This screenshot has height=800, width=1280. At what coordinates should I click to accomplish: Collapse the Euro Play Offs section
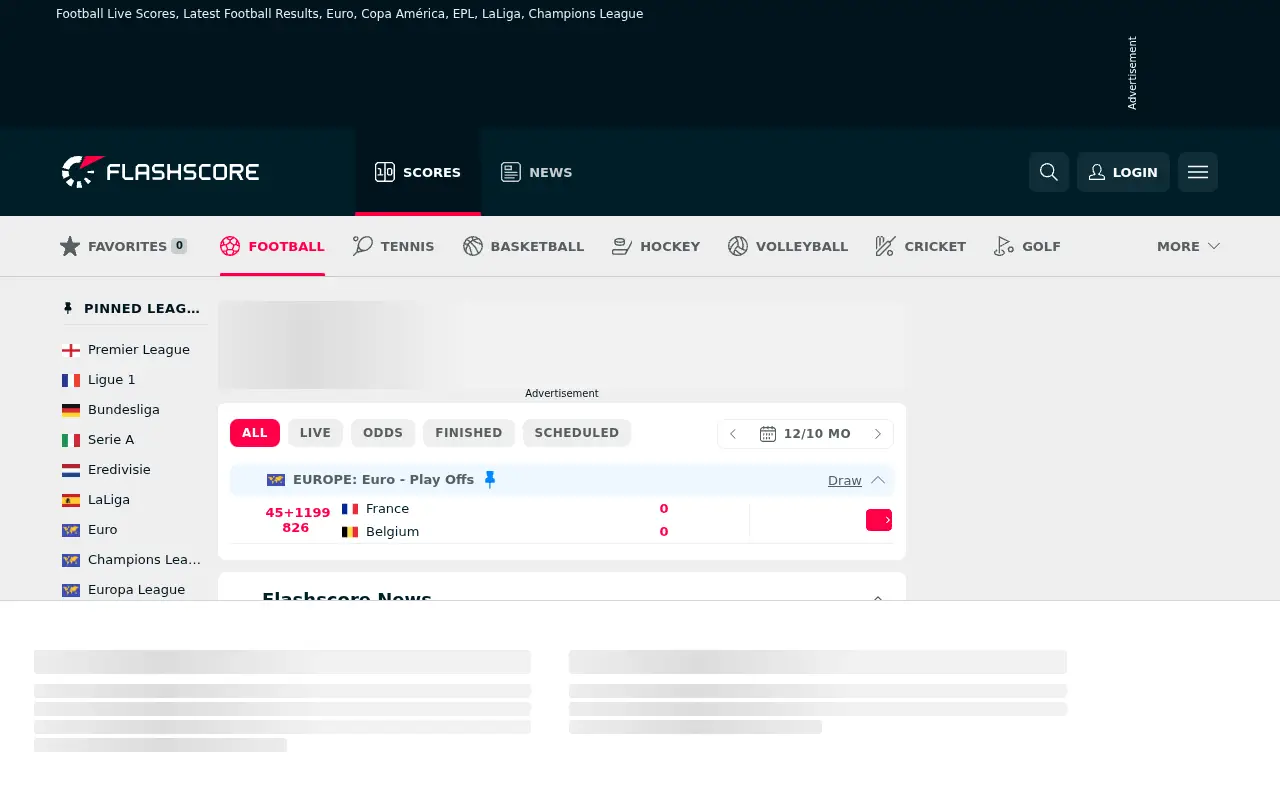878,480
